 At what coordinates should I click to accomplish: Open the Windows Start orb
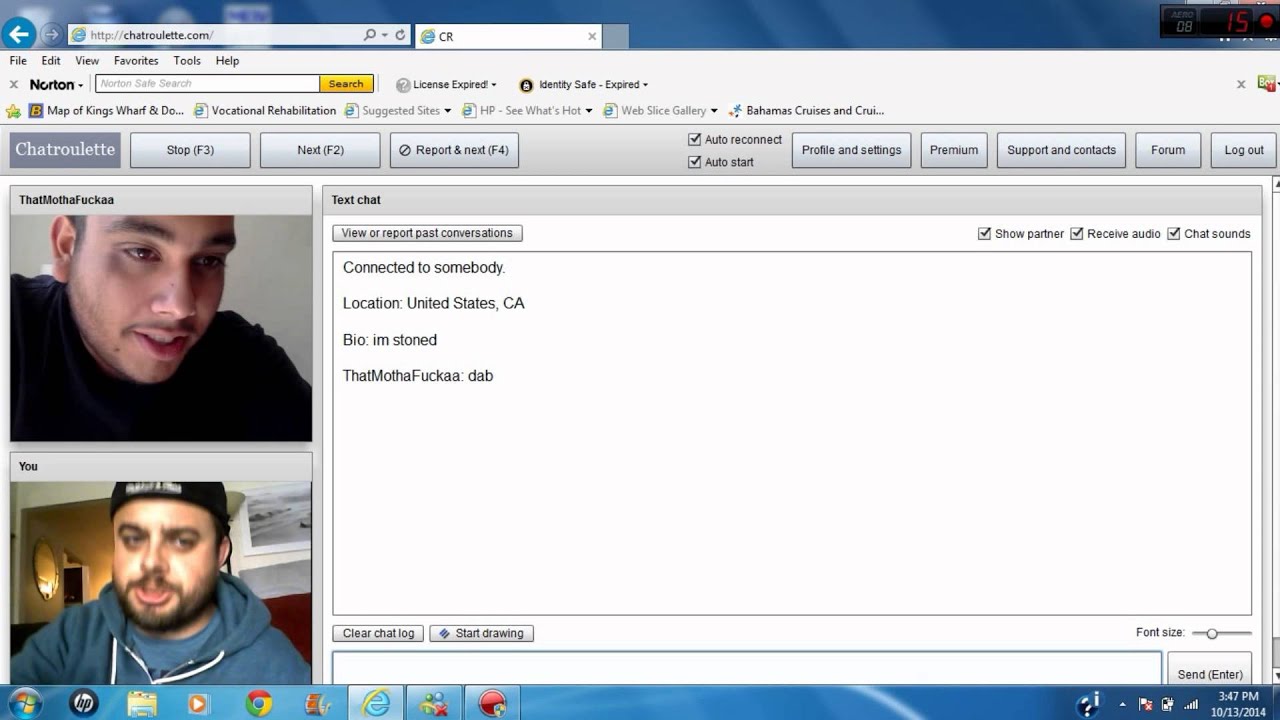click(25, 703)
